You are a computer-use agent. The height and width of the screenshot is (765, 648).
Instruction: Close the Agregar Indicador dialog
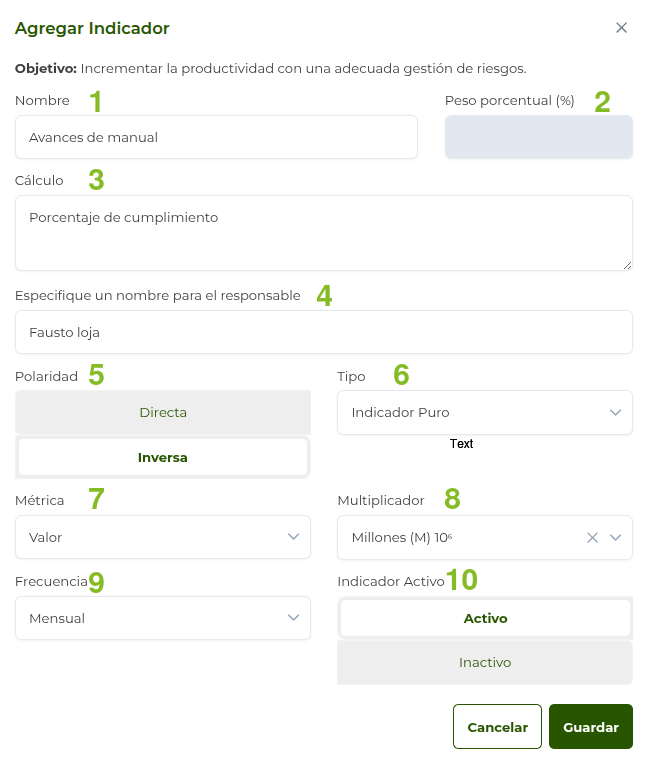(621, 28)
